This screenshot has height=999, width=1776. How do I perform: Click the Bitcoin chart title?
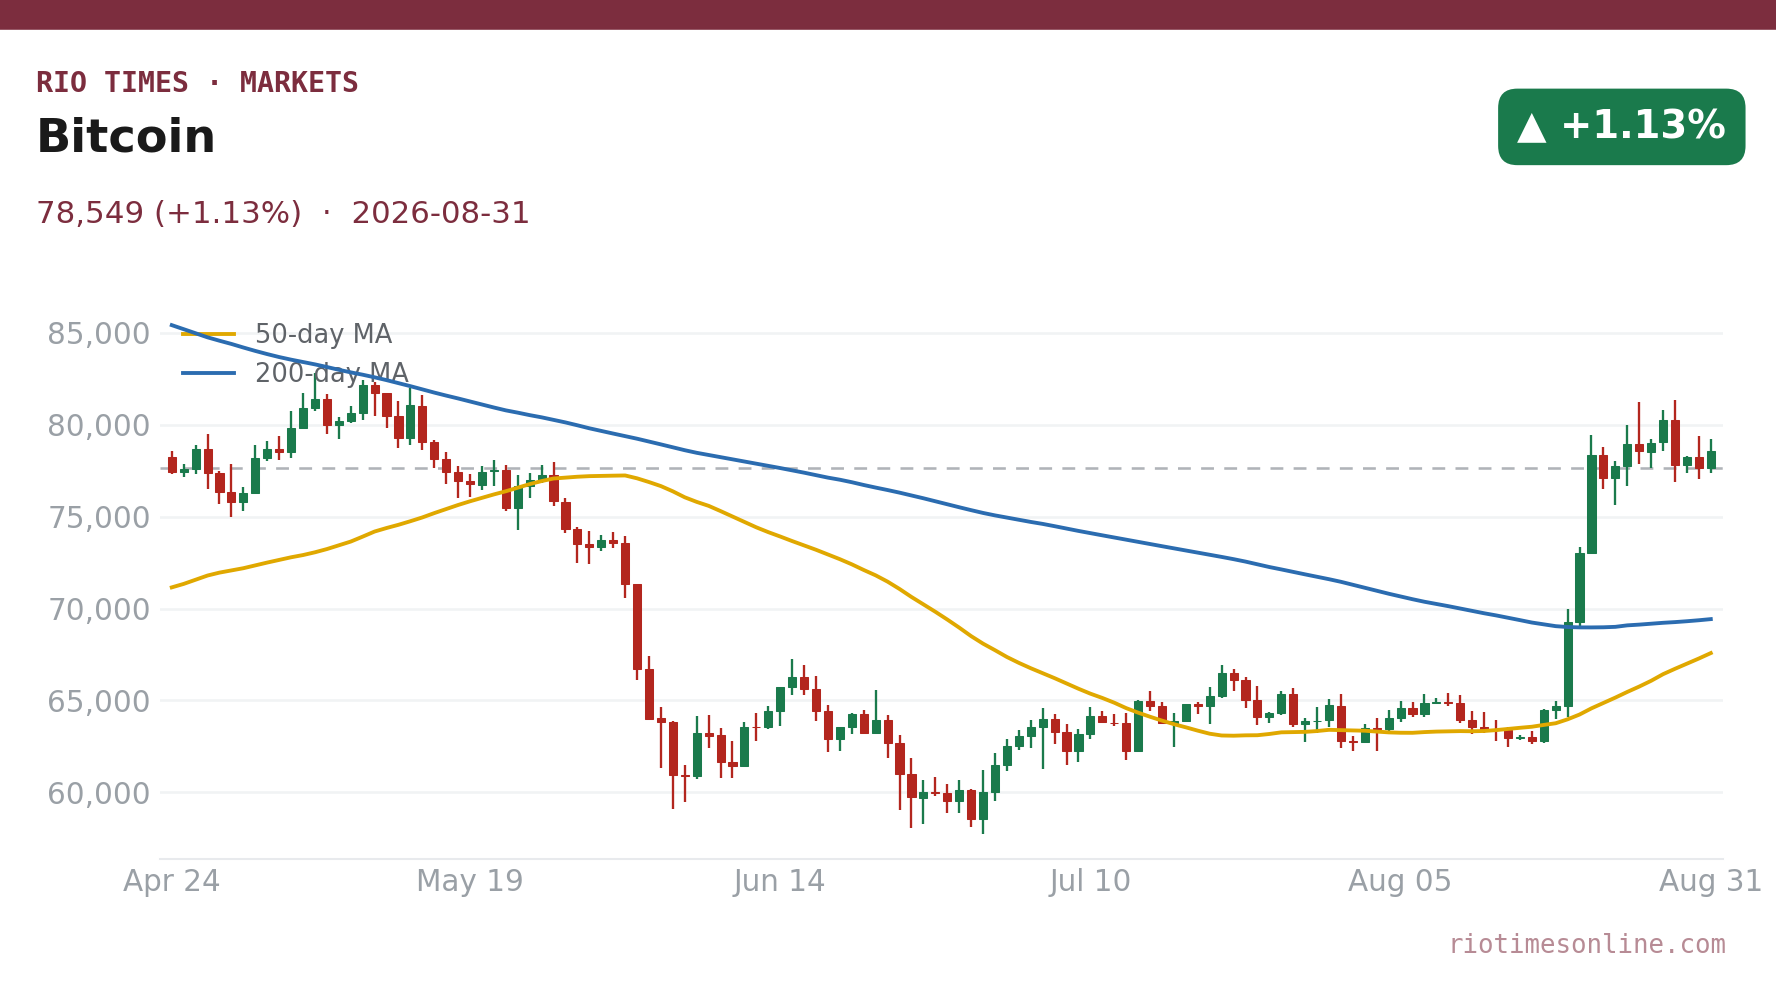tap(126, 137)
